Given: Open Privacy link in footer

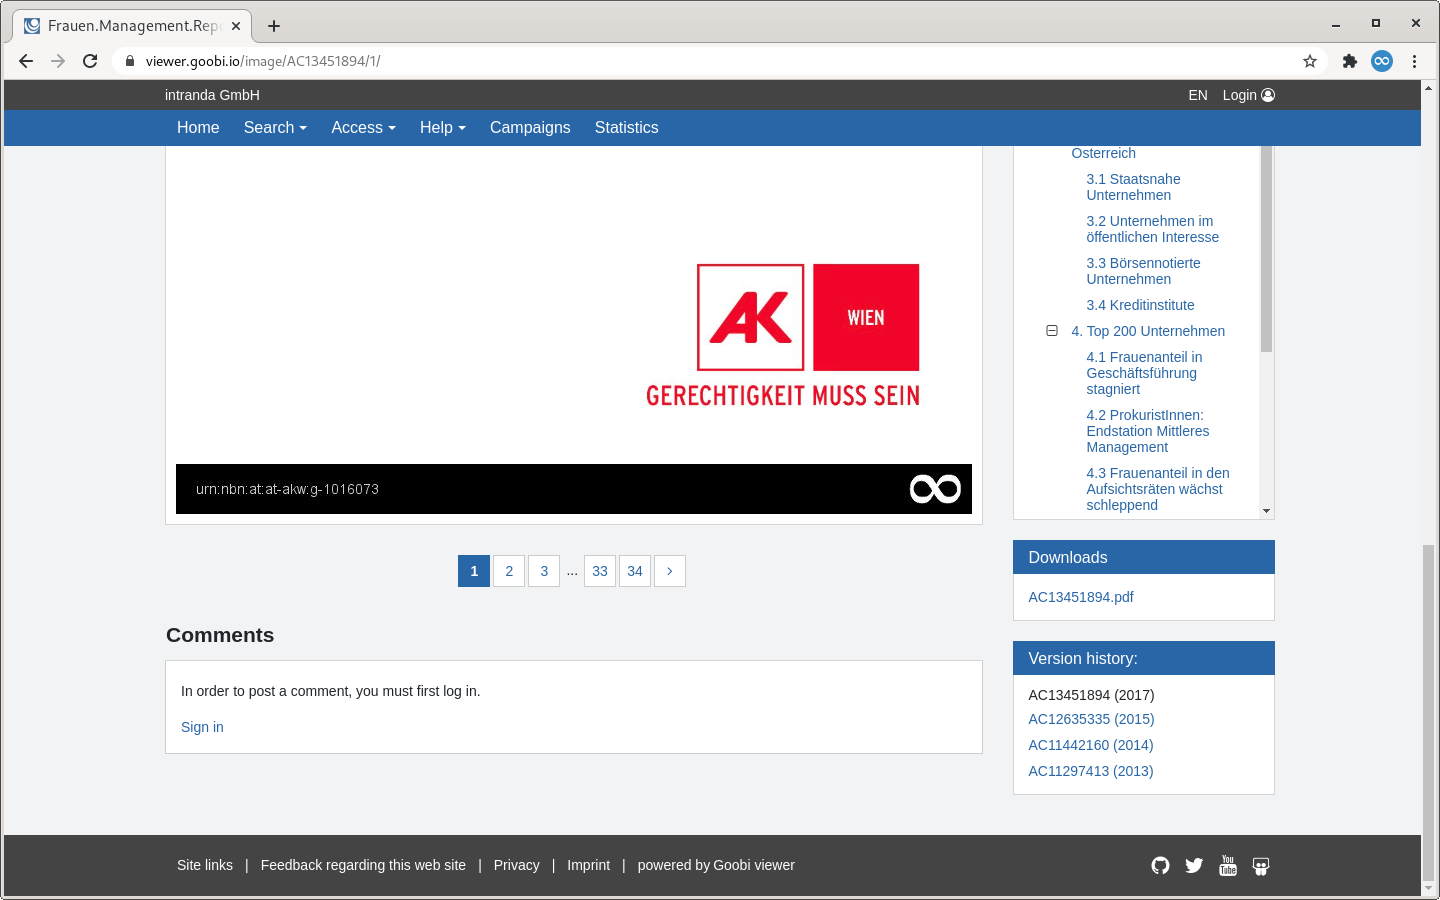Looking at the screenshot, I should click(x=516, y=865).
